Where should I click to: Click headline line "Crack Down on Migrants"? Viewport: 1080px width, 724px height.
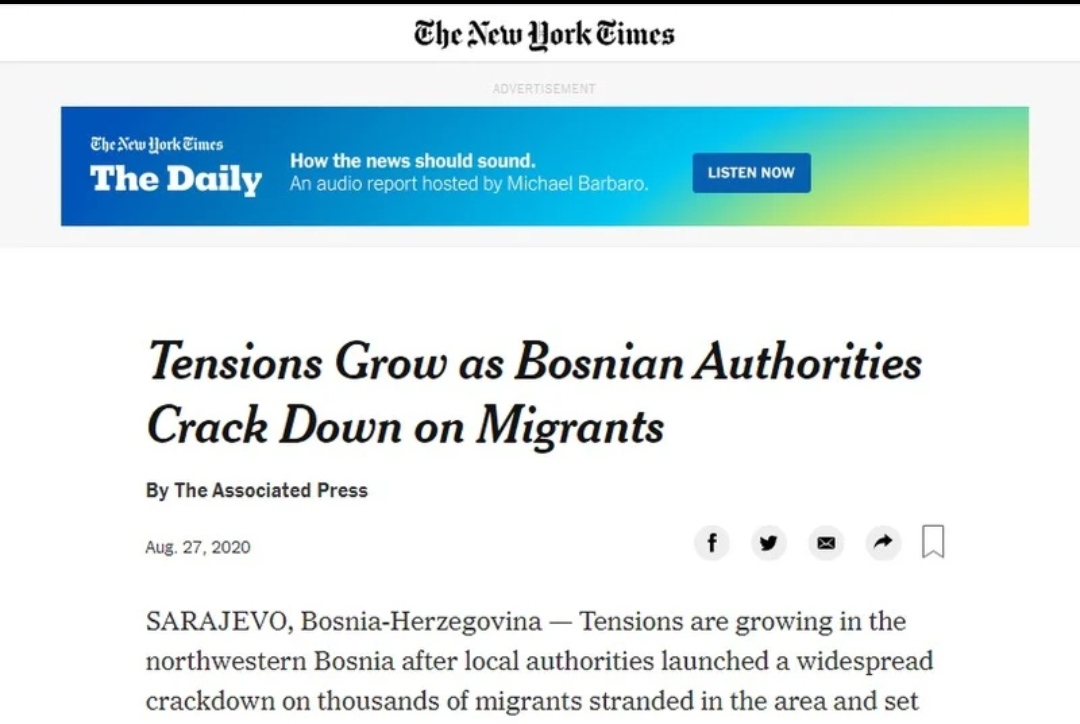click(405, 426)
